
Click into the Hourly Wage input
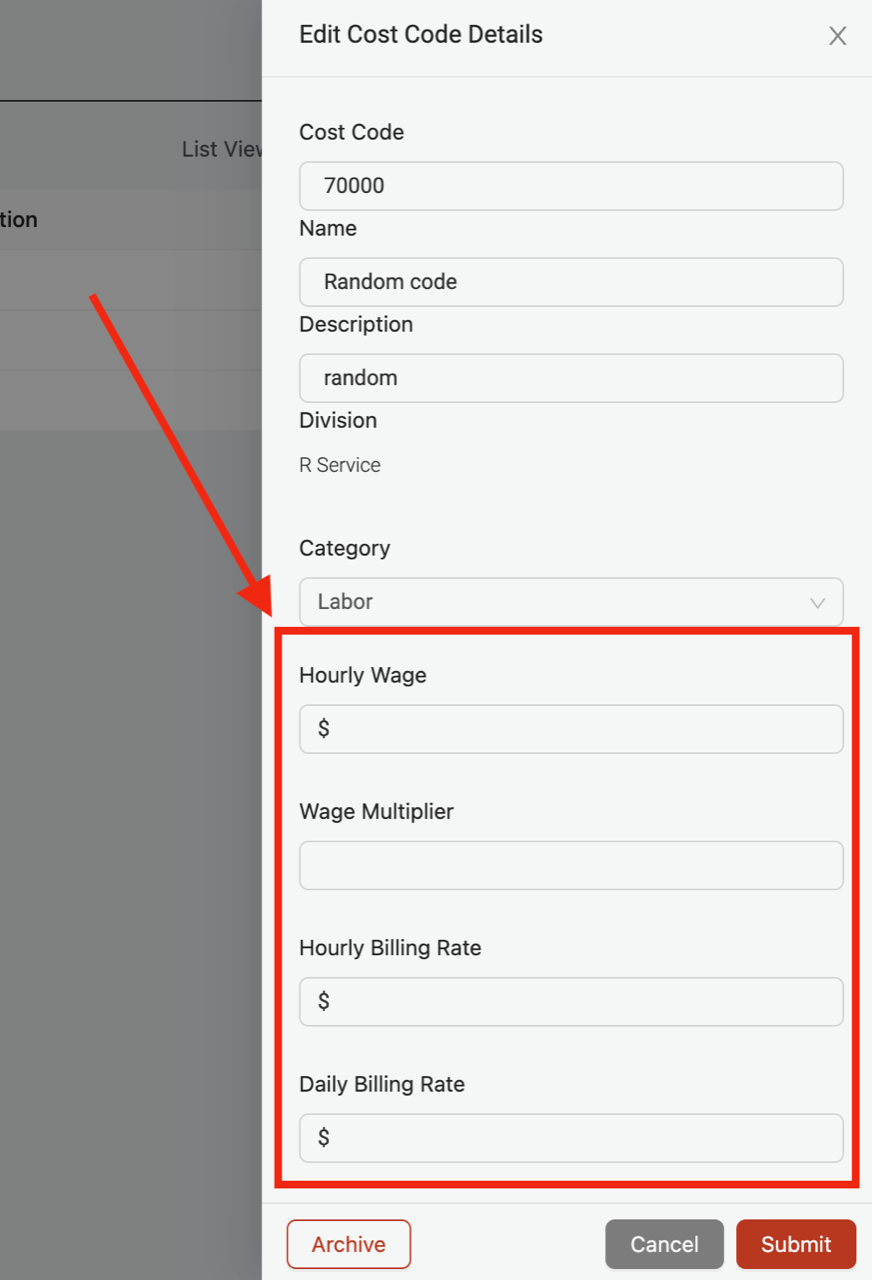pyautogui.click(x=571, y=729)
